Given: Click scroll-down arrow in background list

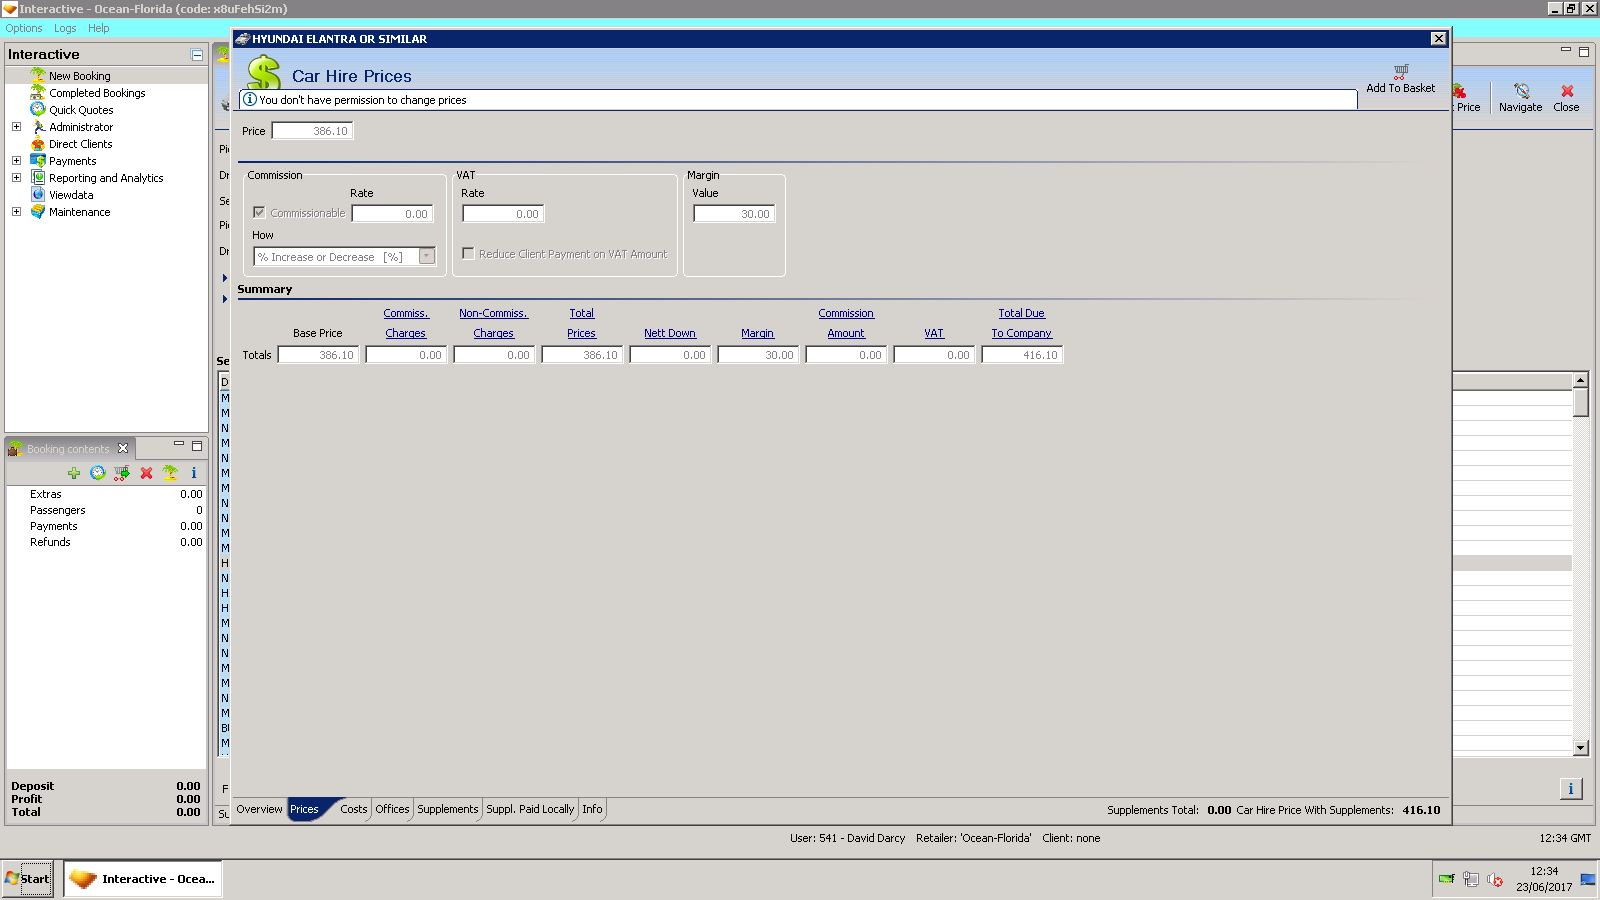Looking at the screenshot, I should coord(1581,748).
